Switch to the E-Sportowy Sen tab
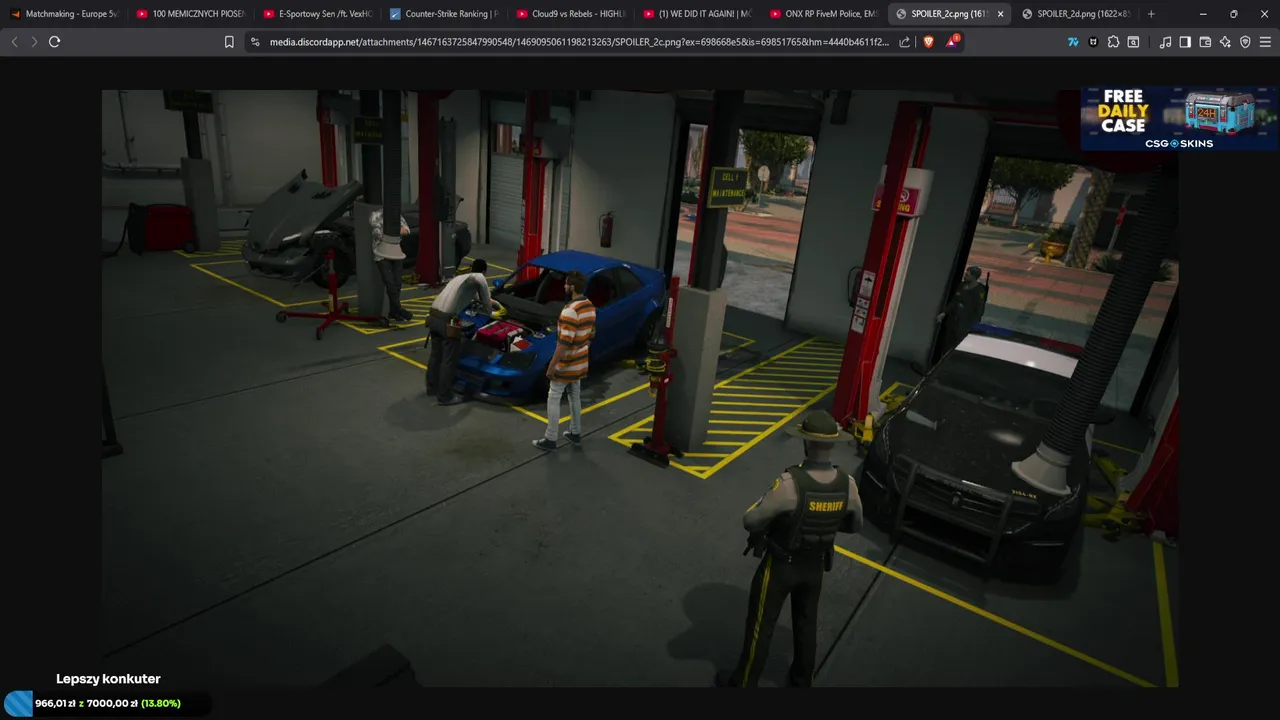The image size is (1280, 720). pyautogui.click(x=317, y=14)
